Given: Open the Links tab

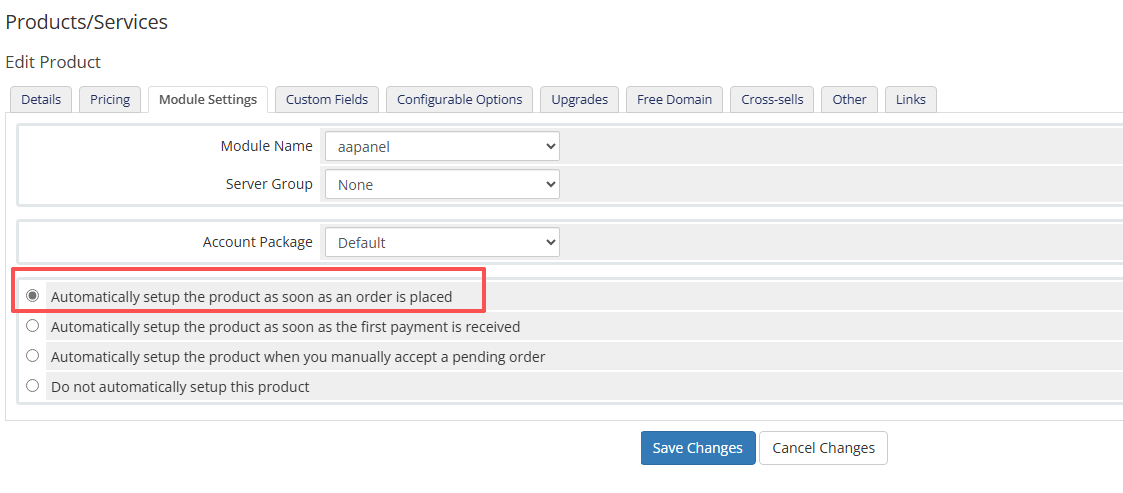Looking at the screenshot, I should 910,99.
